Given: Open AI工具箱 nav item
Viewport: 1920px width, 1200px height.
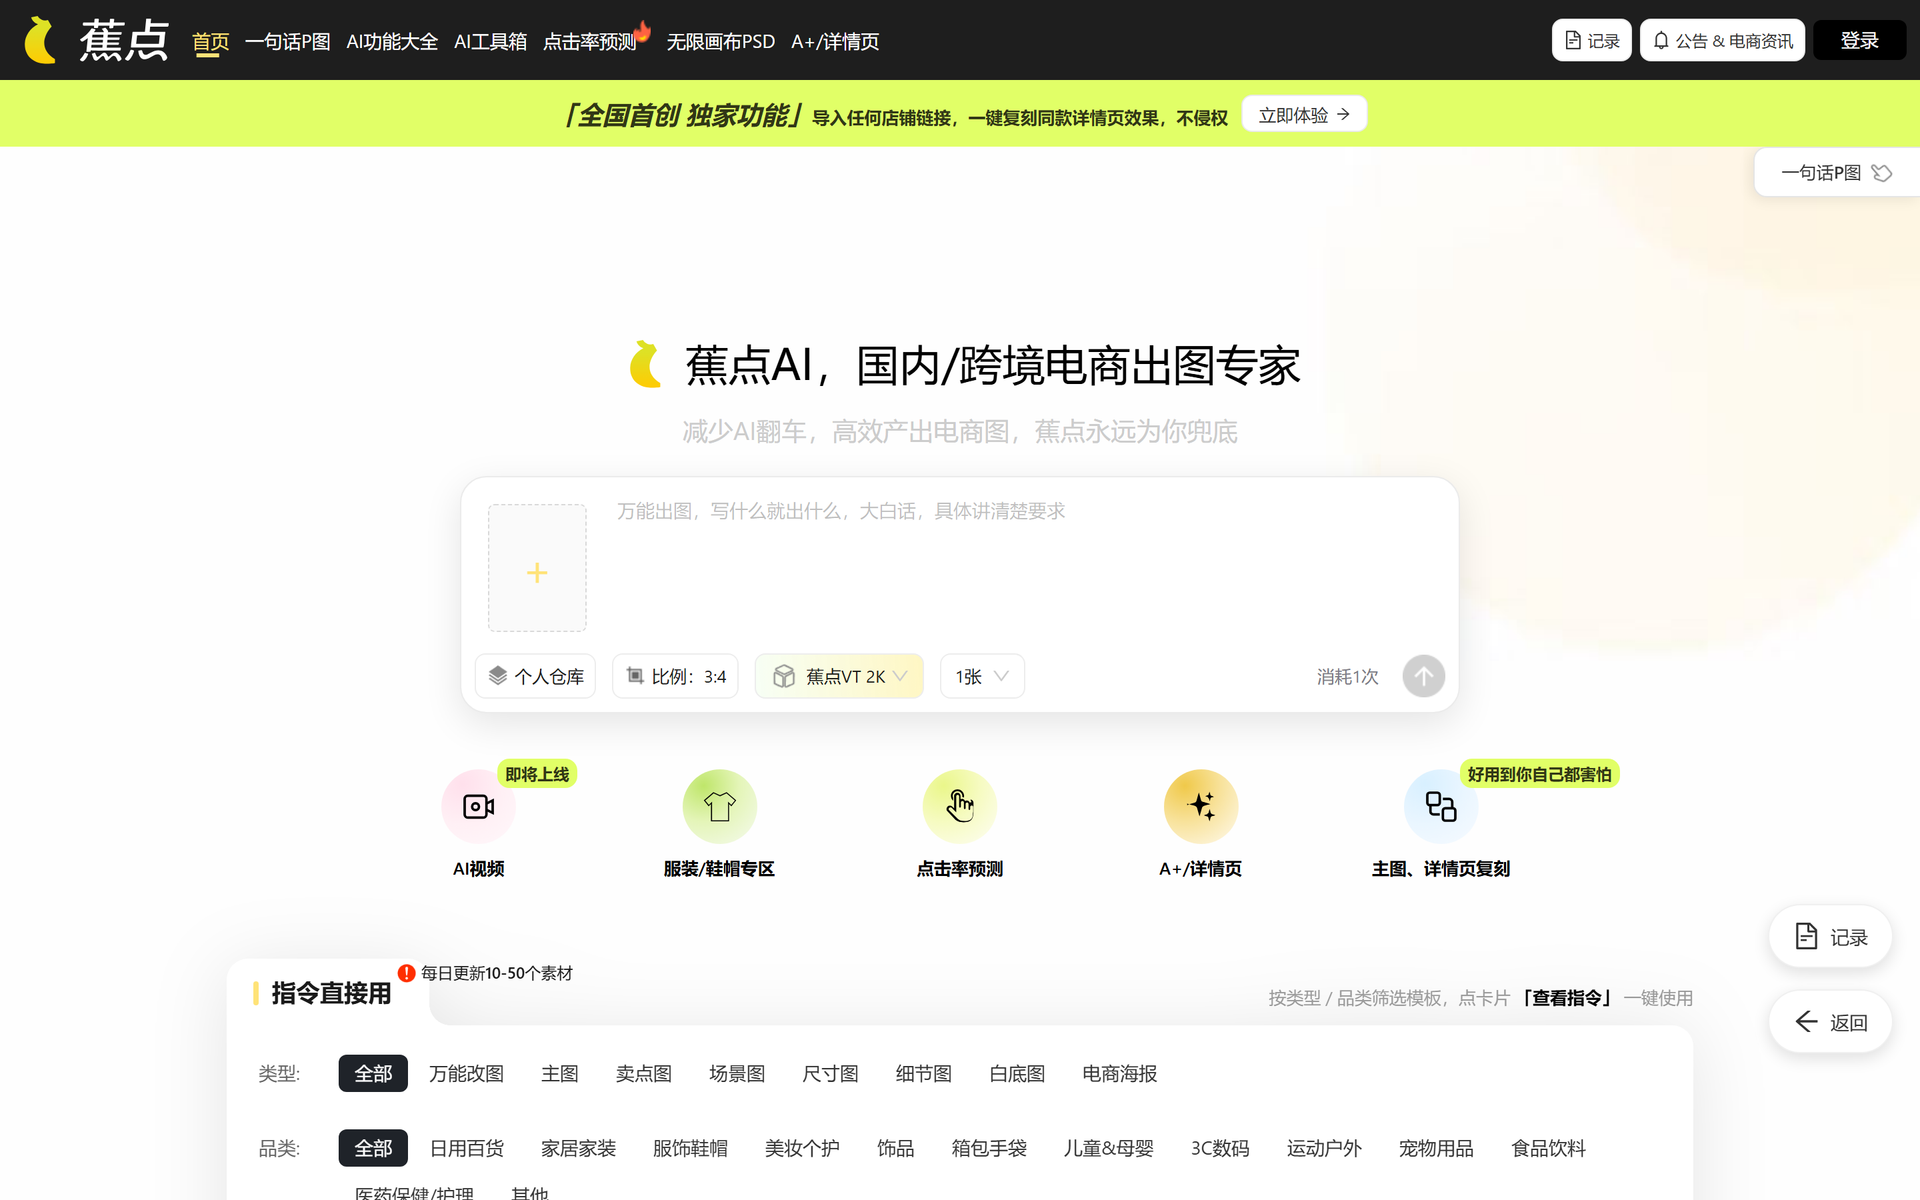Looking at the screenshot, I should pos(490,41).
